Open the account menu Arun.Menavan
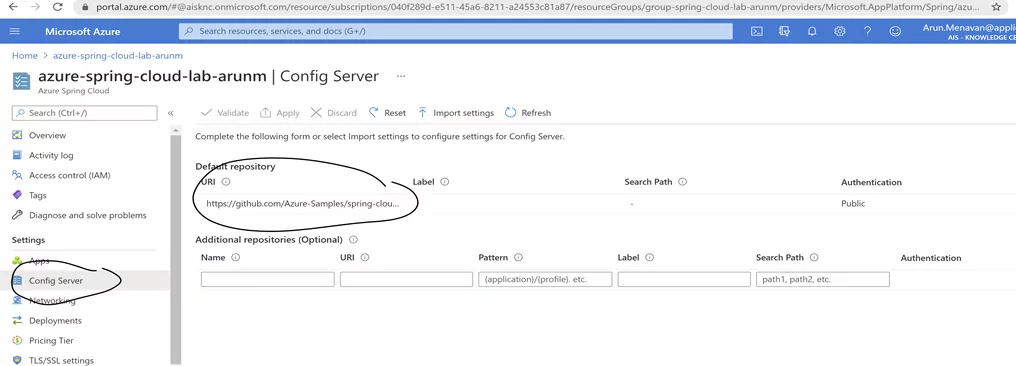This screenshot has height=366, width=1016. coord(969,31)
